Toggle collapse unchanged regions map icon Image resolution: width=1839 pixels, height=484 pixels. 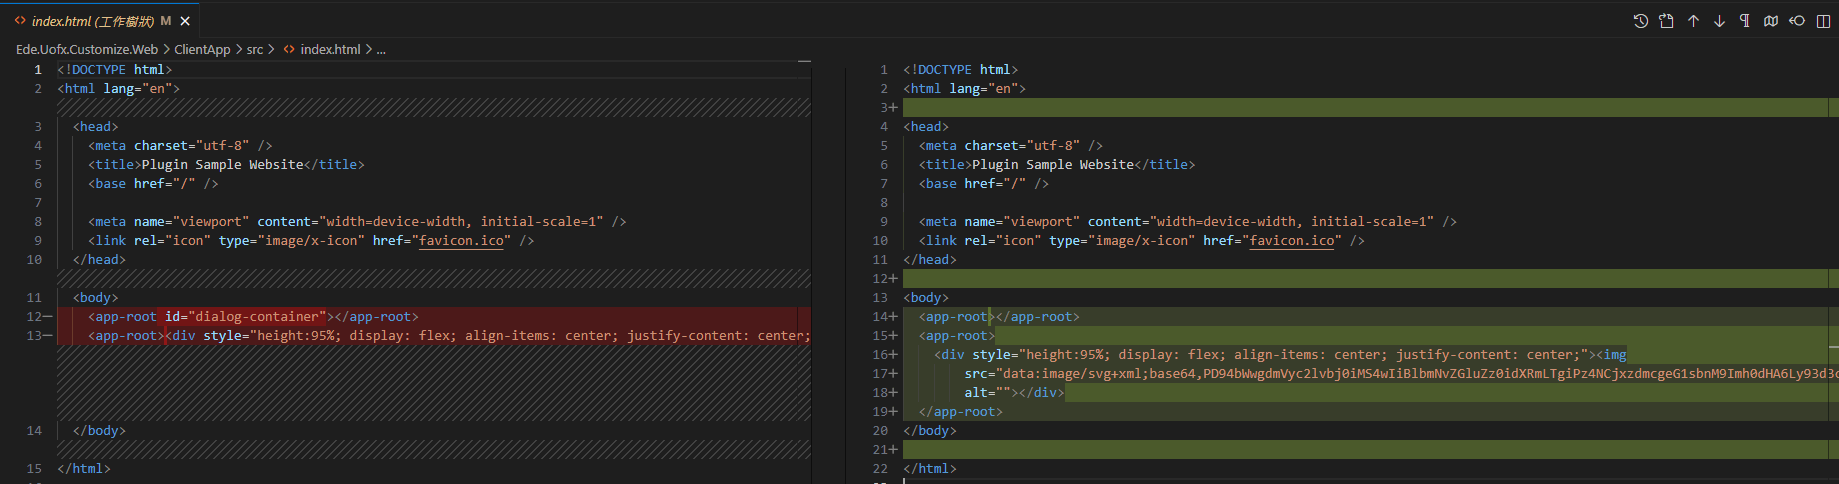1771,21
